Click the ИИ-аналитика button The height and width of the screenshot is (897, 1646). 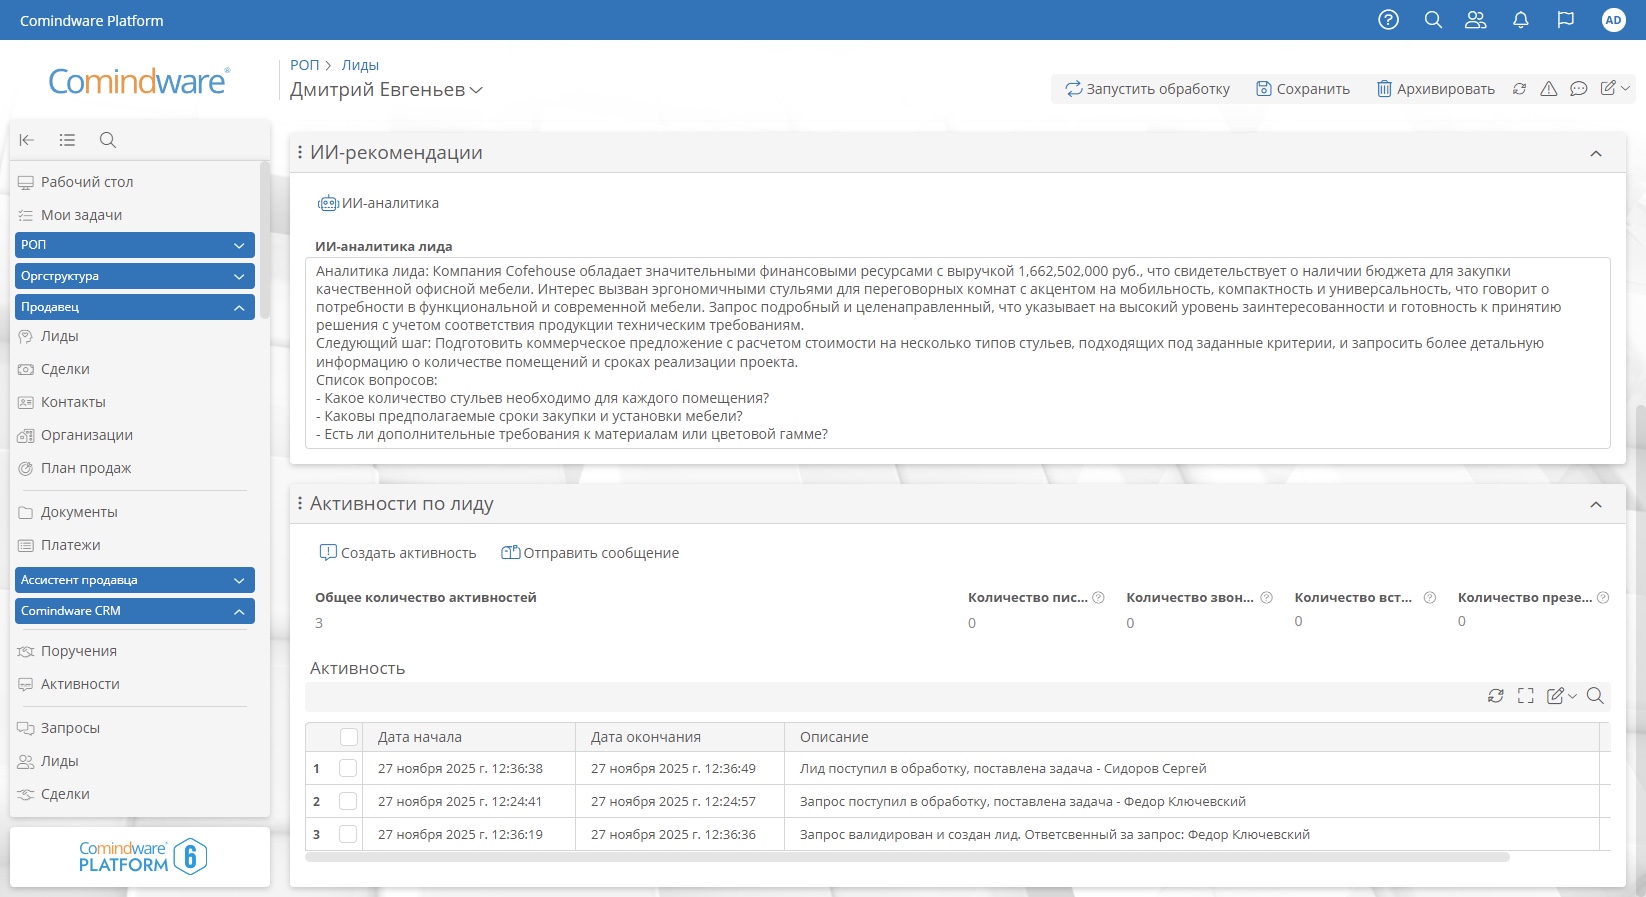pyautogui.click(x=378, y=203)
